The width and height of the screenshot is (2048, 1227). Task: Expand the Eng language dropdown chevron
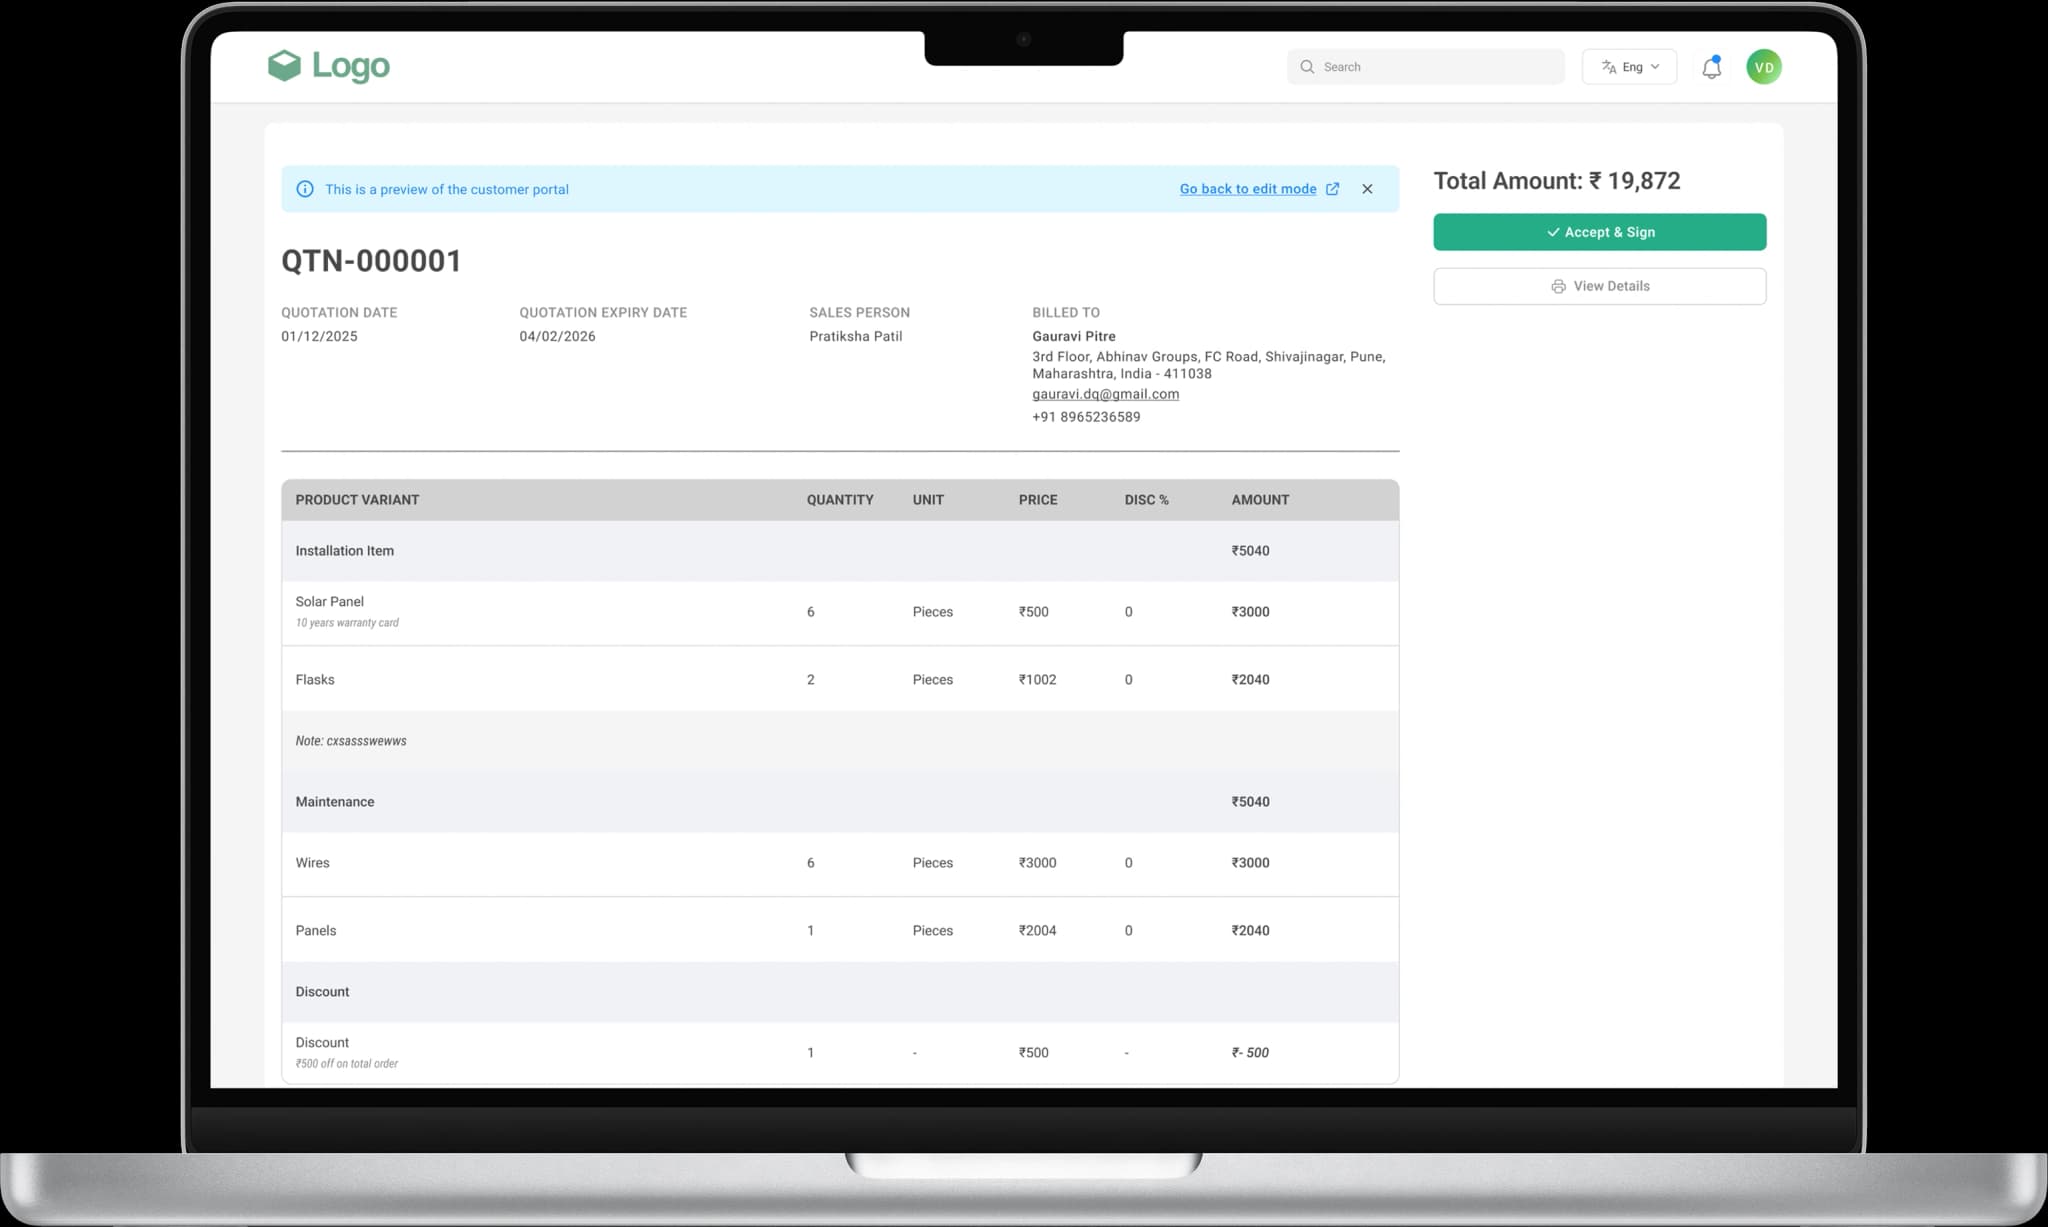tap(1655, 67)
